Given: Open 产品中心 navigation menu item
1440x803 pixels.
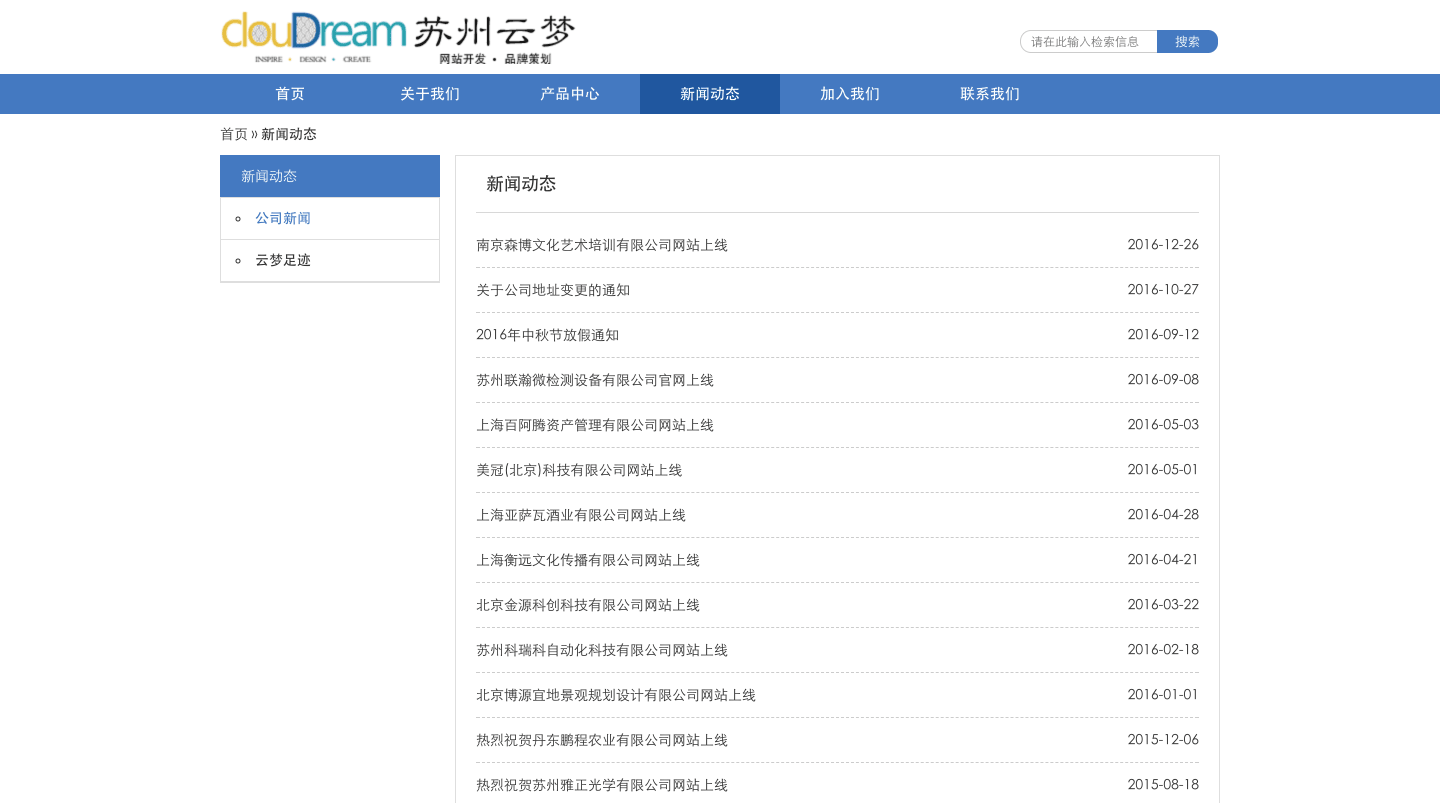Looking at the screenshot, I should coord(570,94).
